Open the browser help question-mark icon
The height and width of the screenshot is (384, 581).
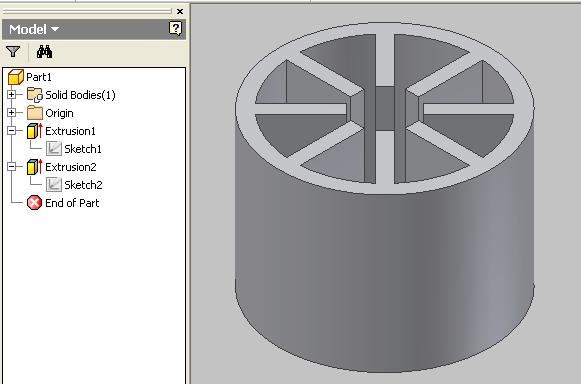pyautogui.click(x=175, y=29)
